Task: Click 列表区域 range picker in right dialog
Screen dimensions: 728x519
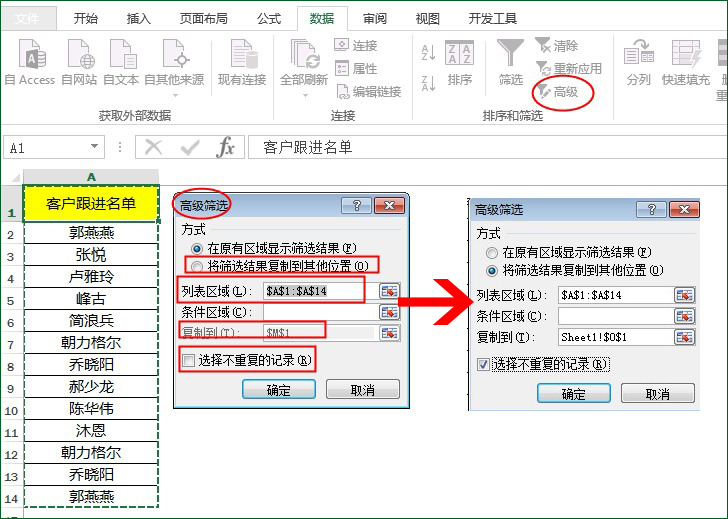Action: 684,295
